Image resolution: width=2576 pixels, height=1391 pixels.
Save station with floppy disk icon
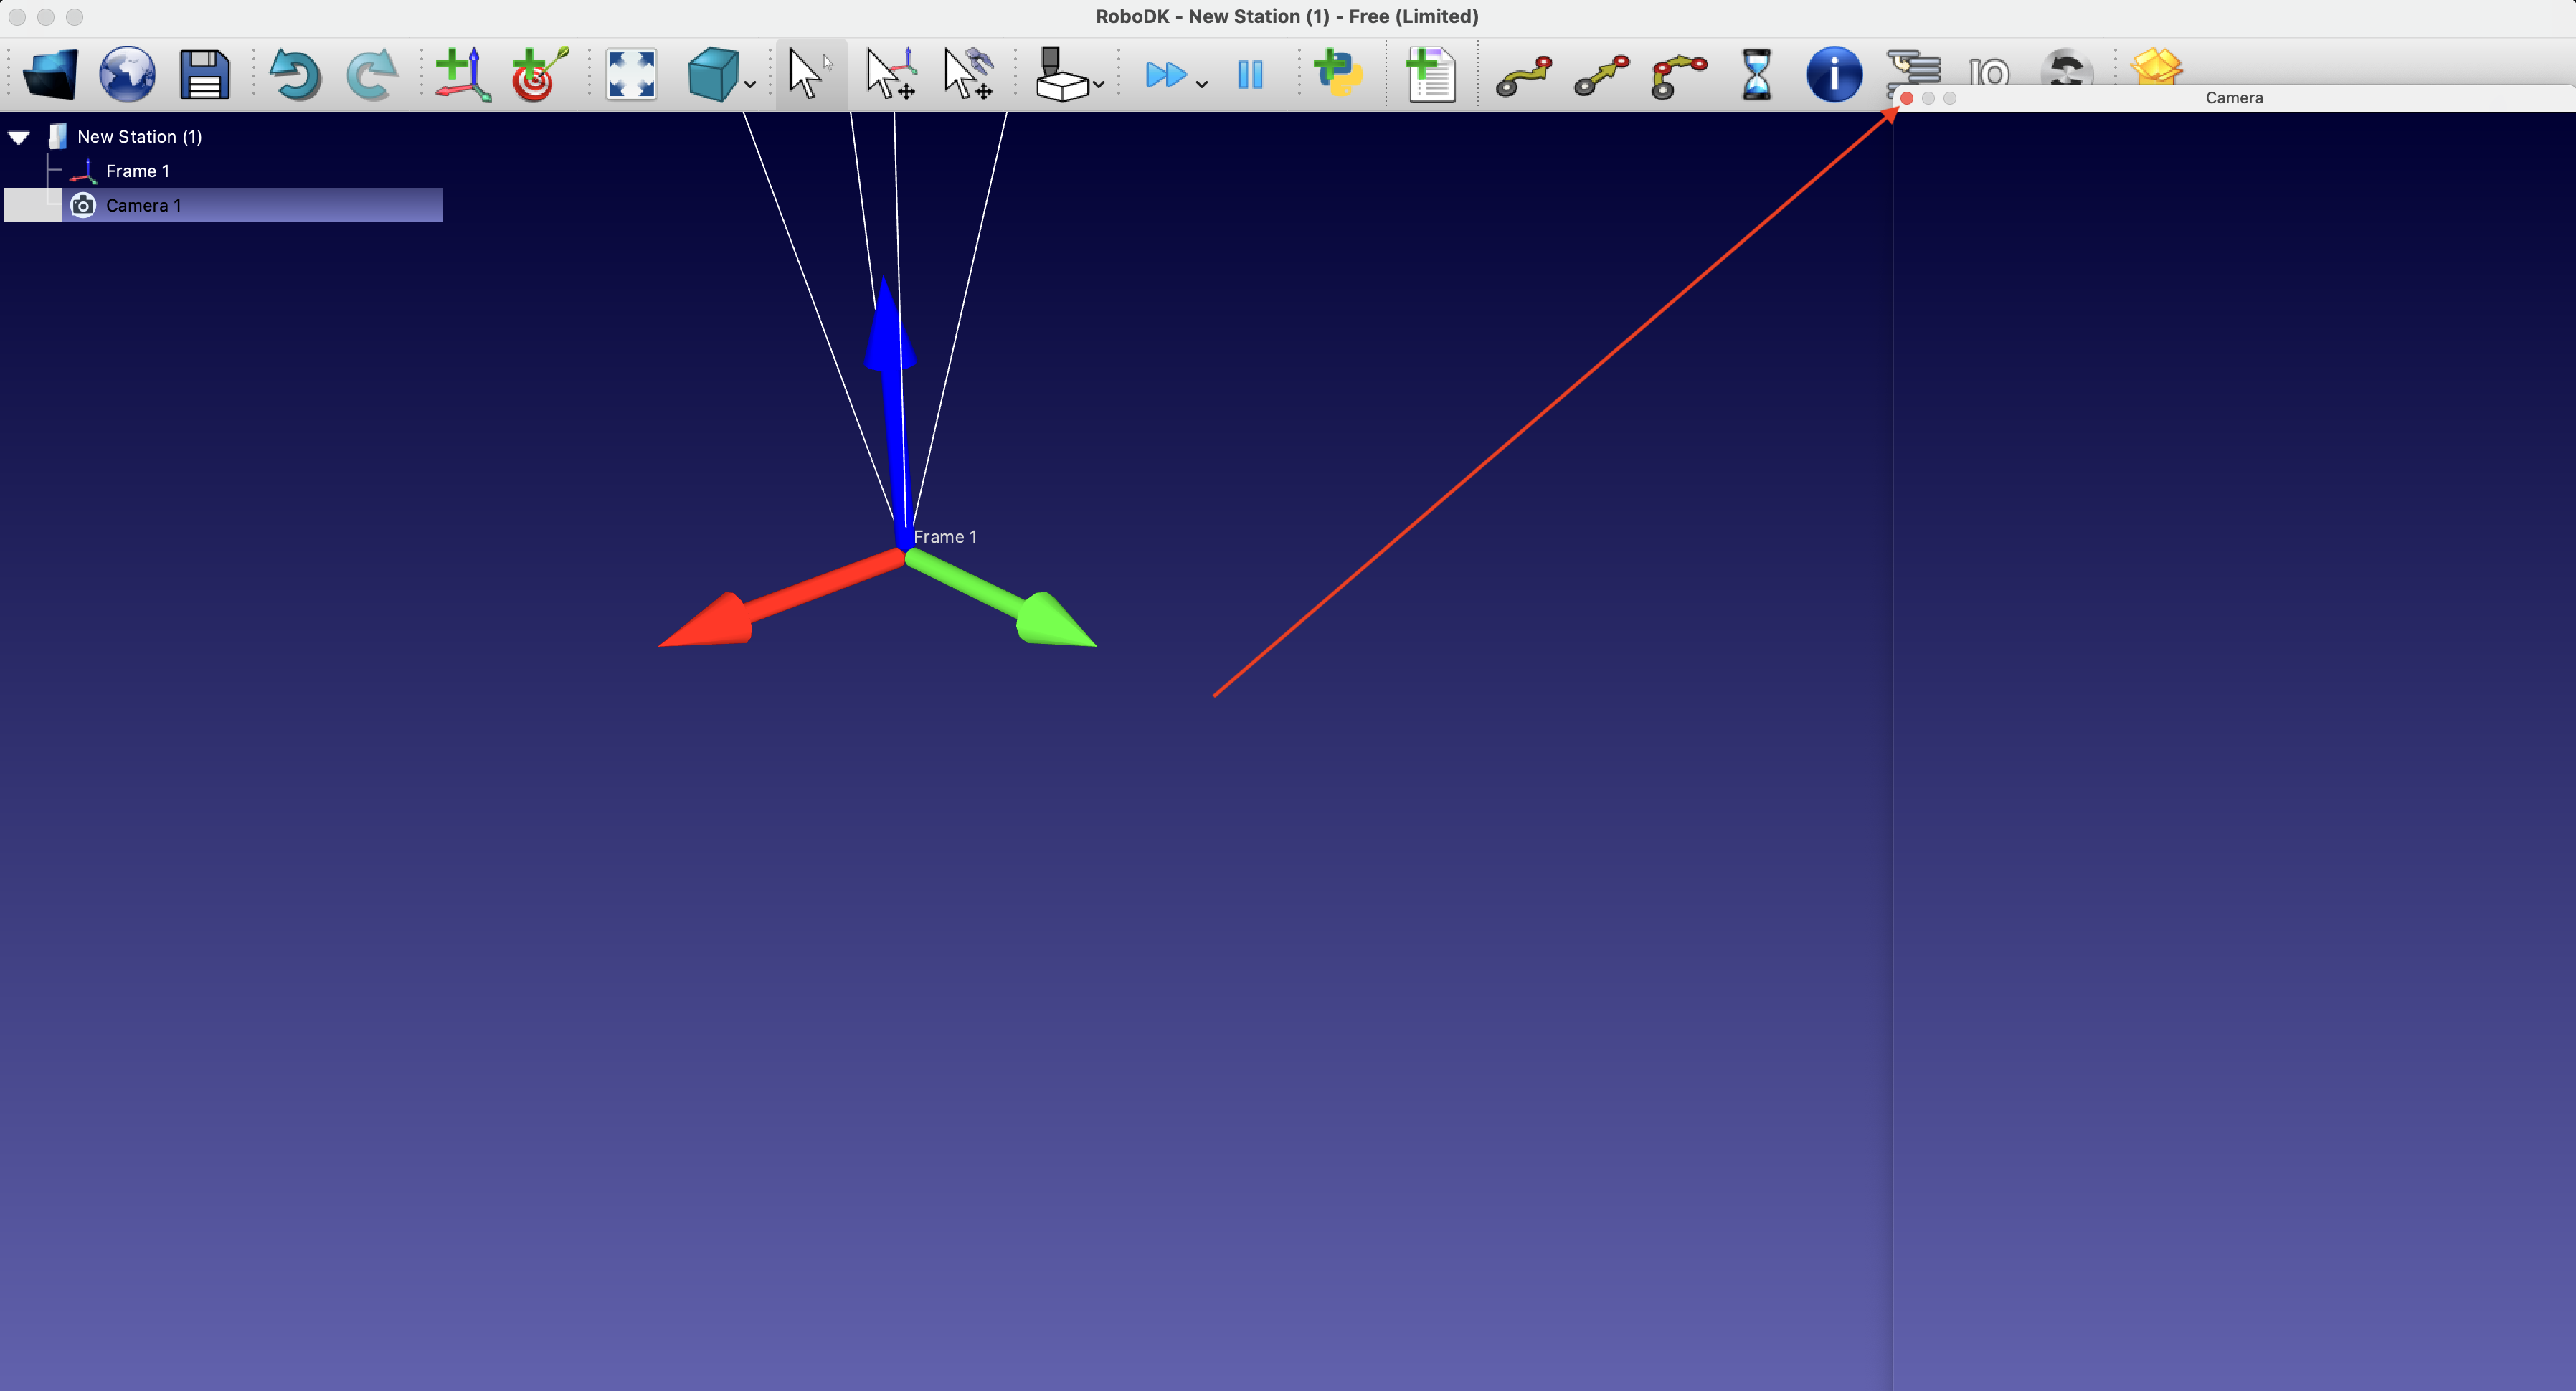204,74
